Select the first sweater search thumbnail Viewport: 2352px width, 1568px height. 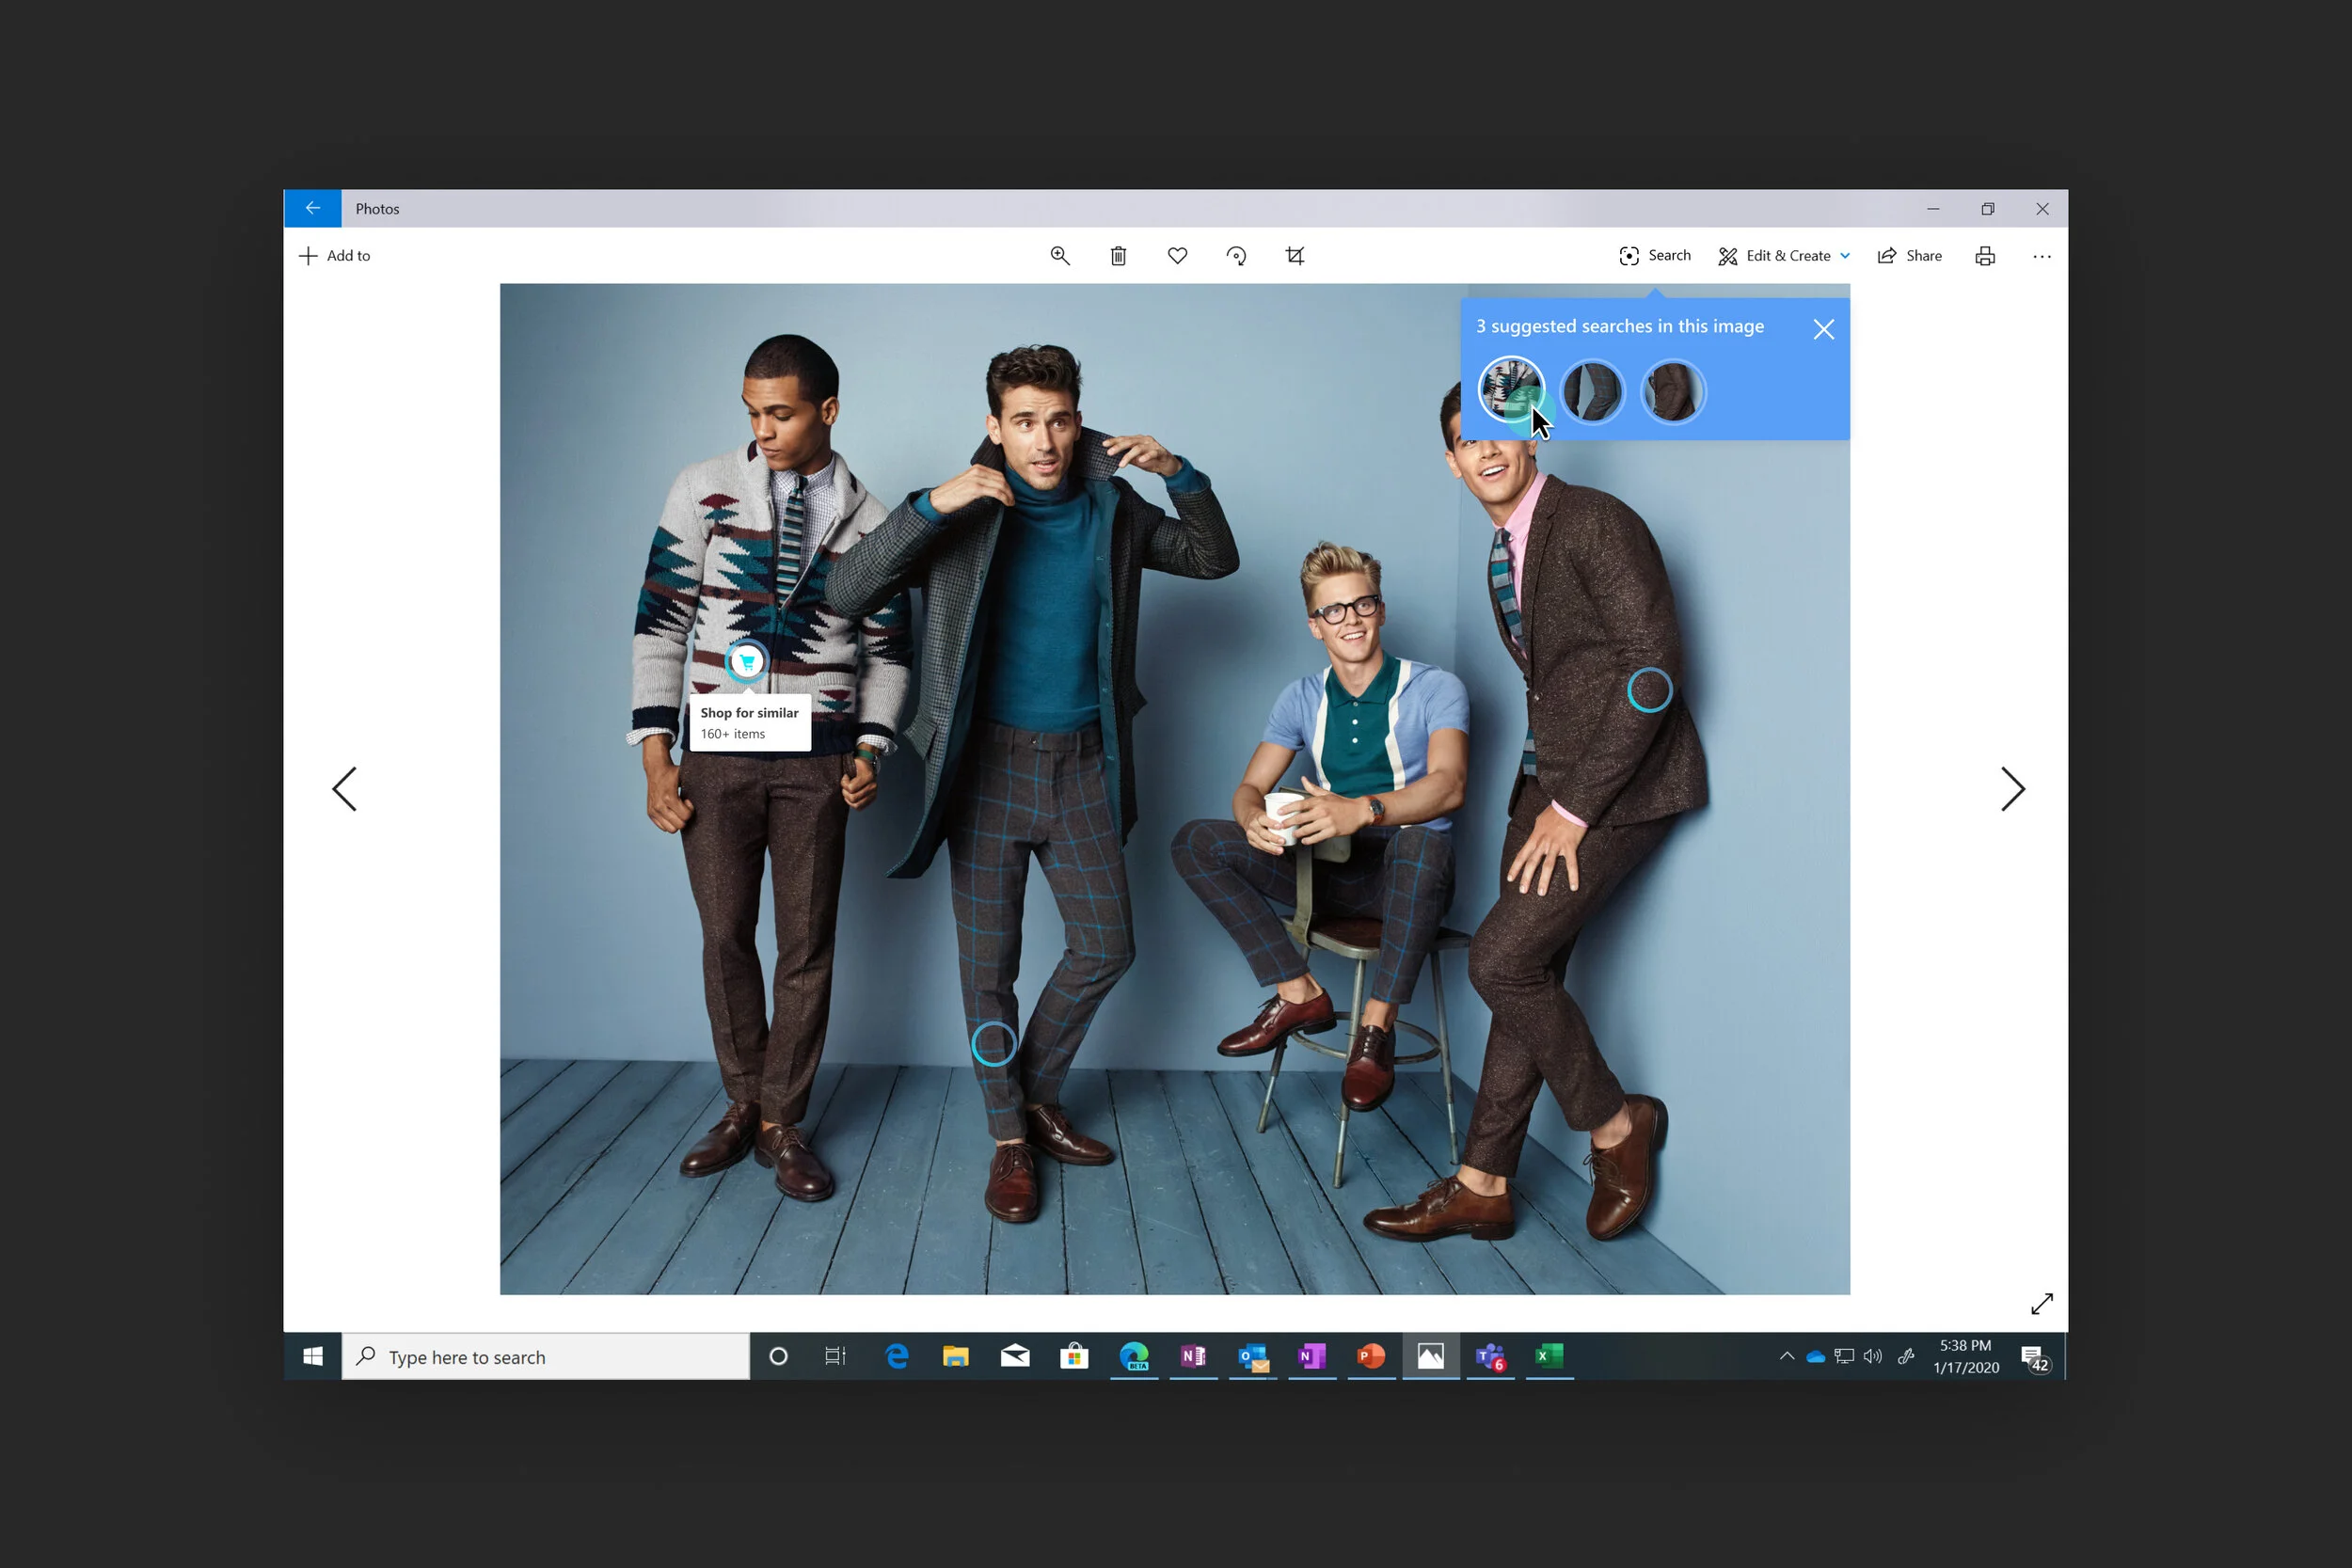pos(1510,390)
